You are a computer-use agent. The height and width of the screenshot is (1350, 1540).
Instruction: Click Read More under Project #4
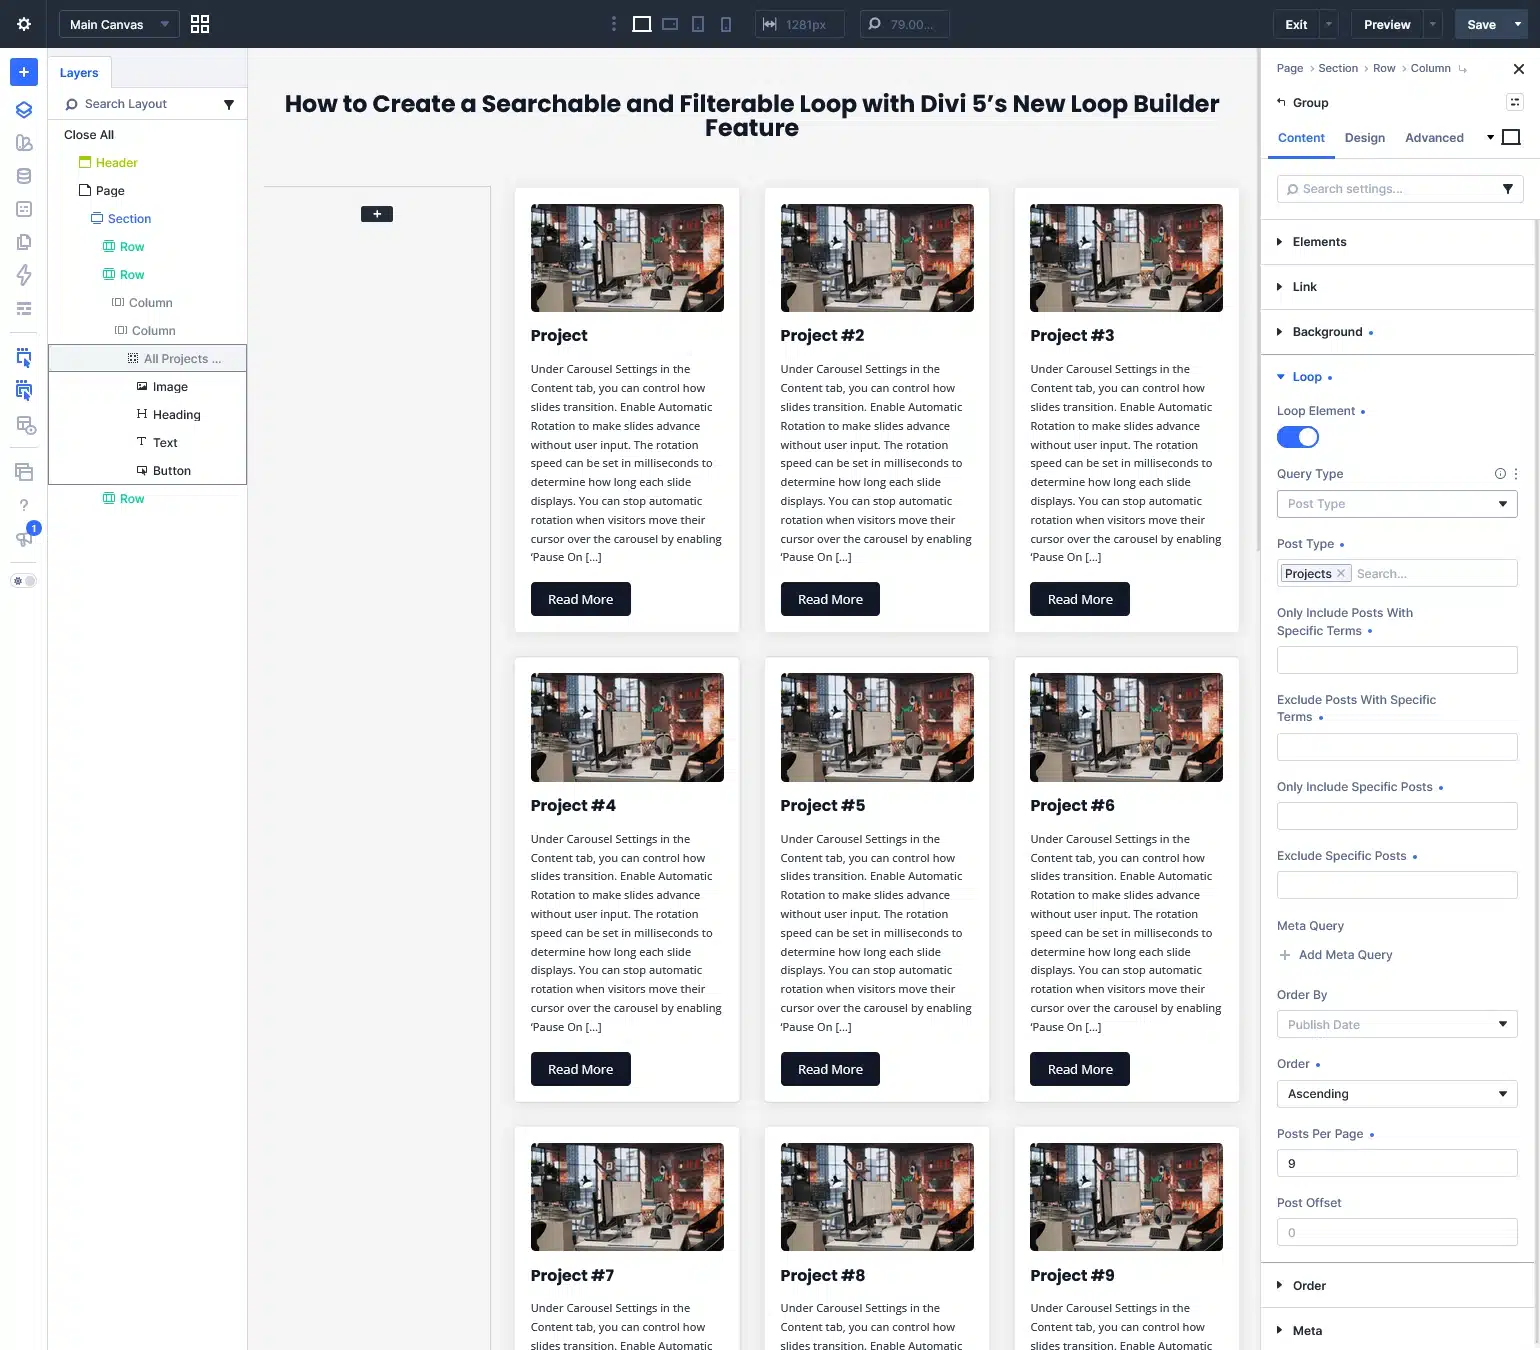coord(580,1069)
